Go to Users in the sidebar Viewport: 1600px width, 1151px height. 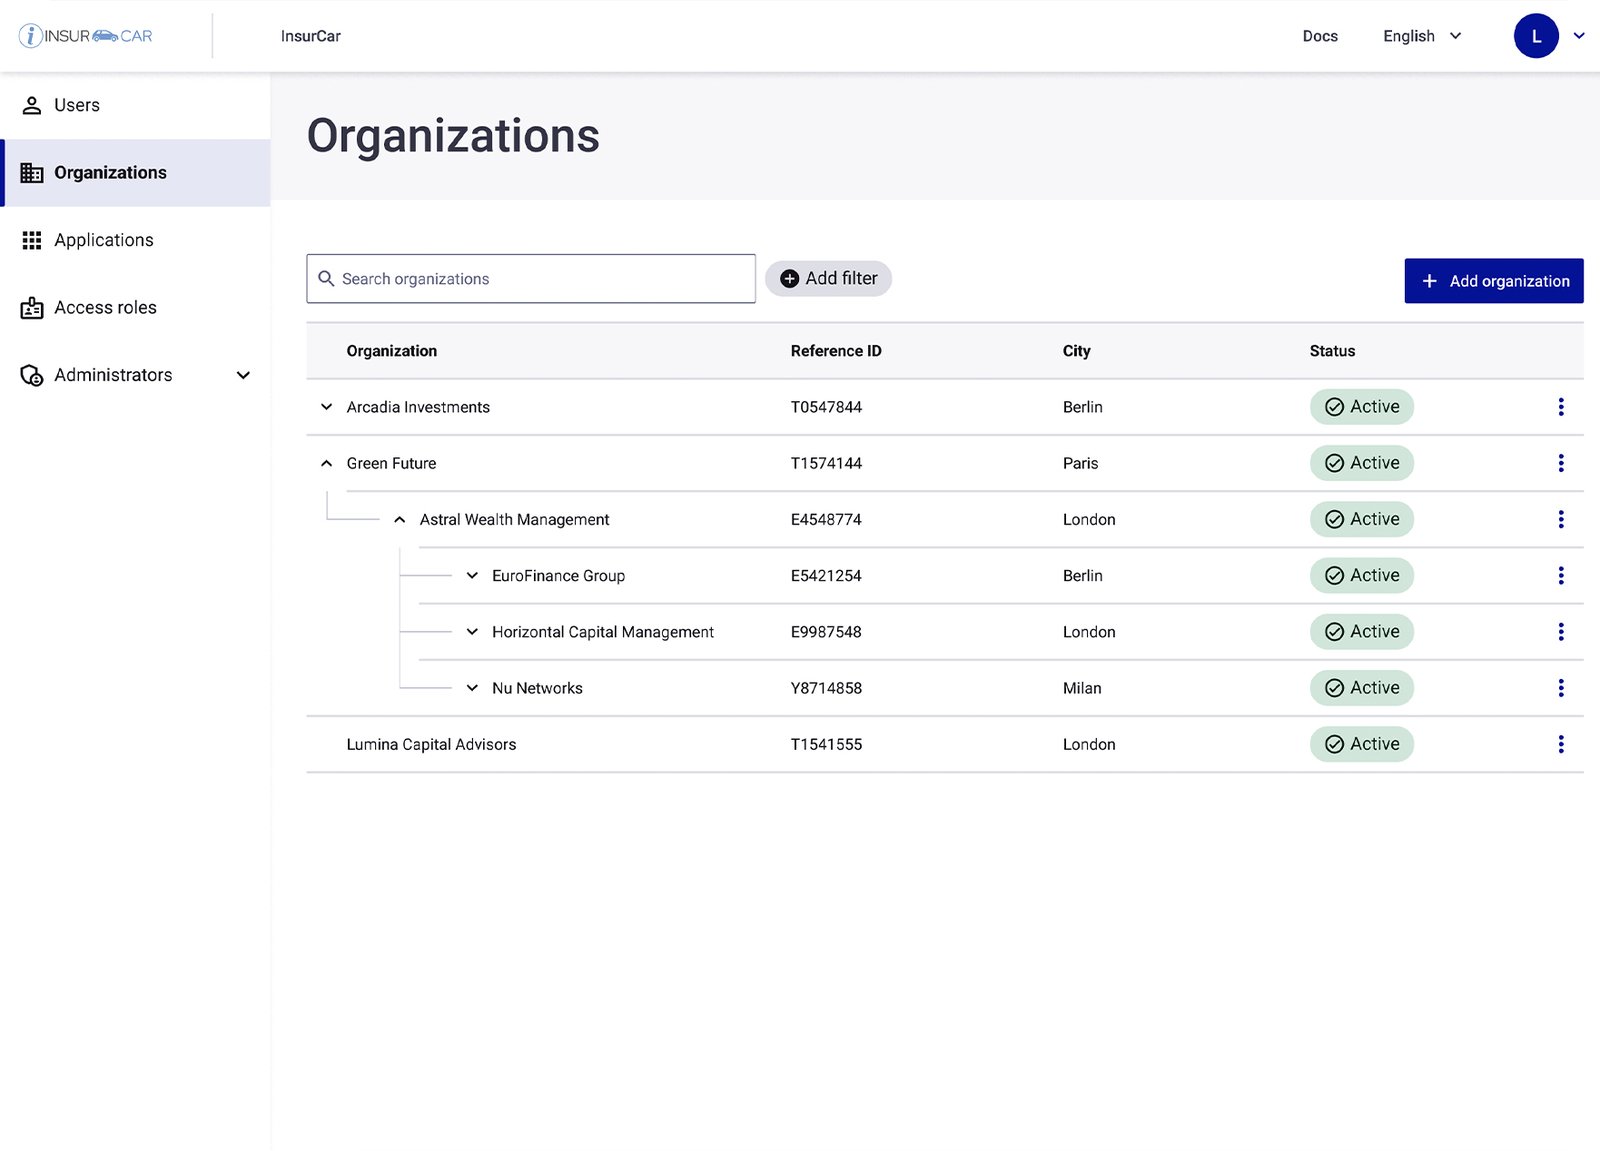pyautogui.click(x=77, y=105)
